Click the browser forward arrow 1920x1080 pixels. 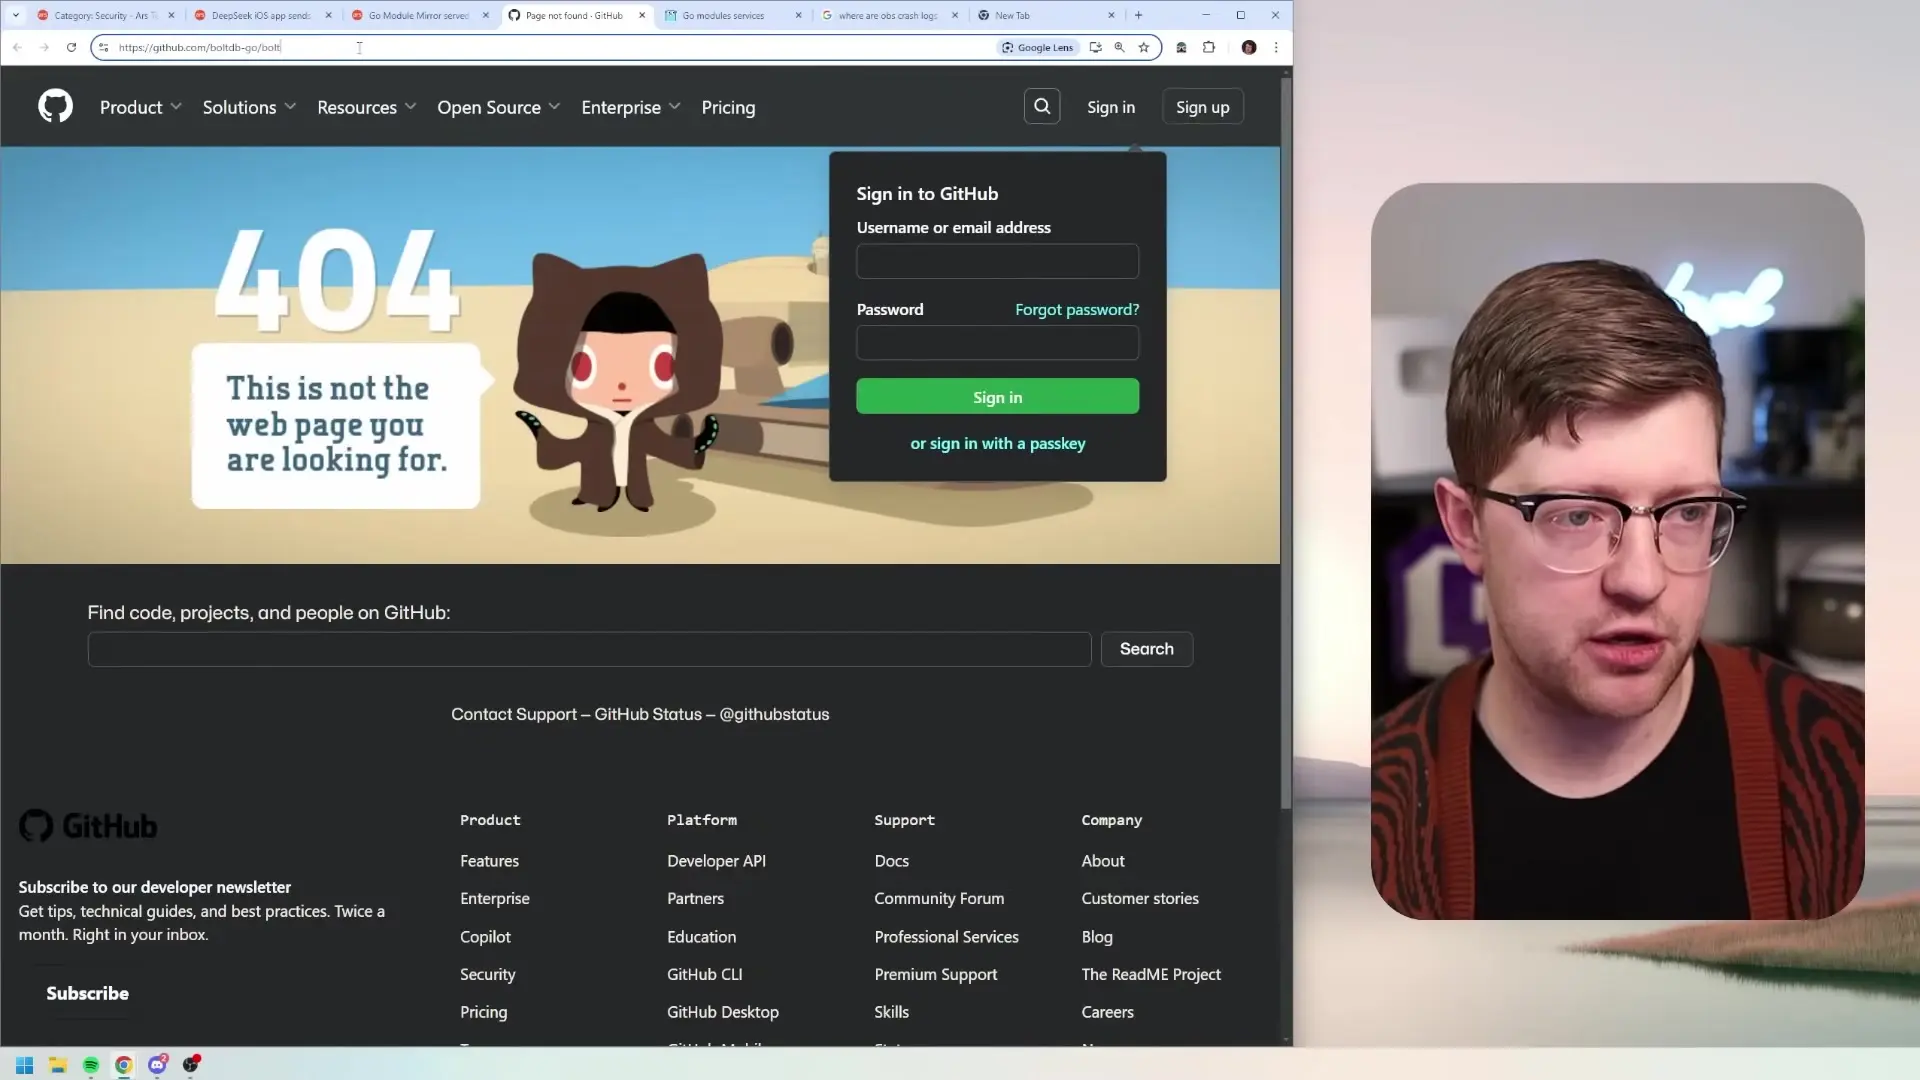pyautogui.click(x=44, y=47)
